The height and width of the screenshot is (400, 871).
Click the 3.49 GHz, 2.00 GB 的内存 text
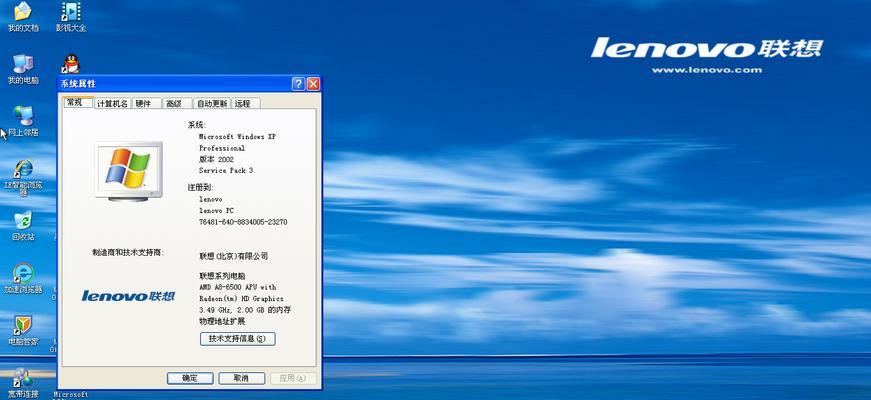coord(245,310)
